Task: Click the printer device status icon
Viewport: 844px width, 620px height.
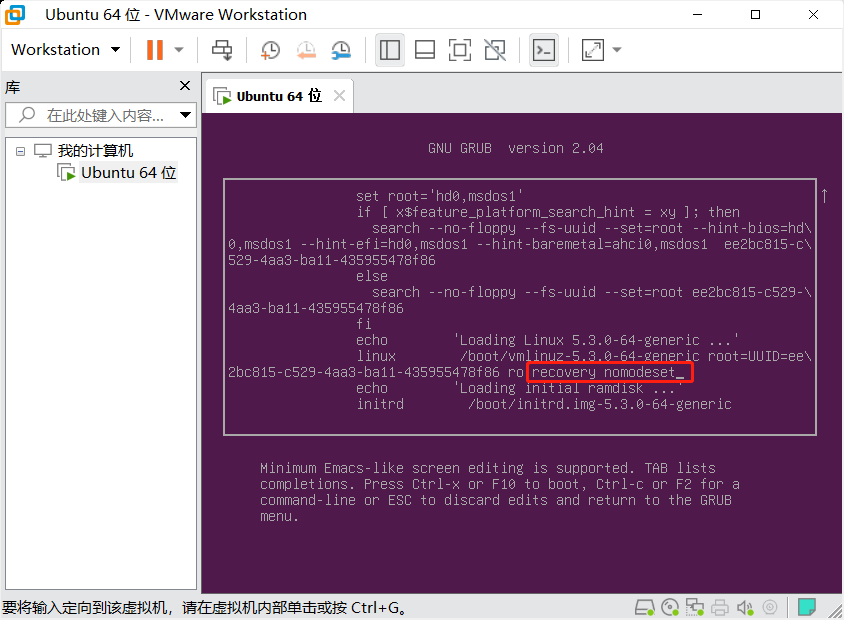Action: (x=719, y=606)
